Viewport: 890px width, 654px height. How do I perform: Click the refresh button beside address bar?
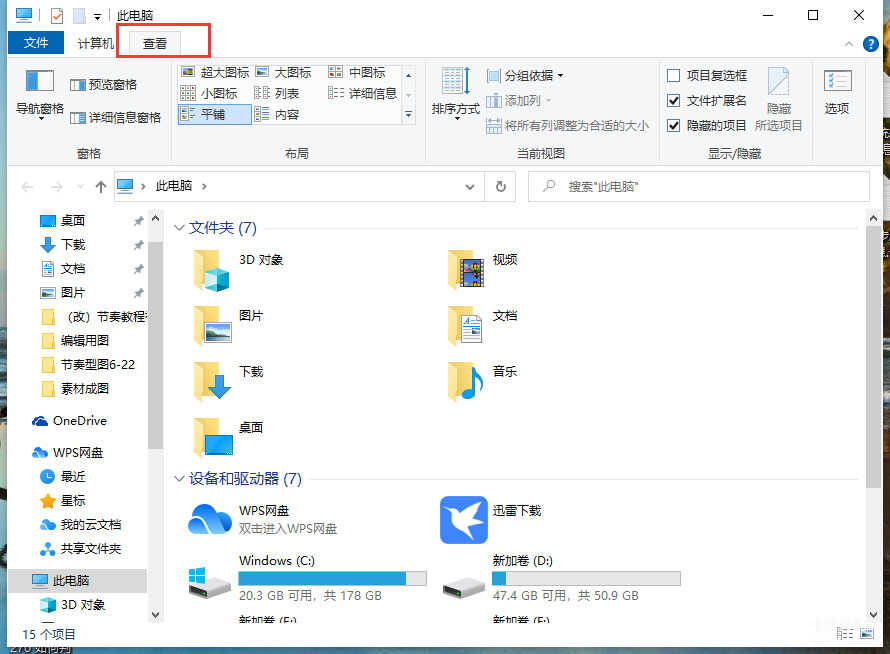coord(501,186)
